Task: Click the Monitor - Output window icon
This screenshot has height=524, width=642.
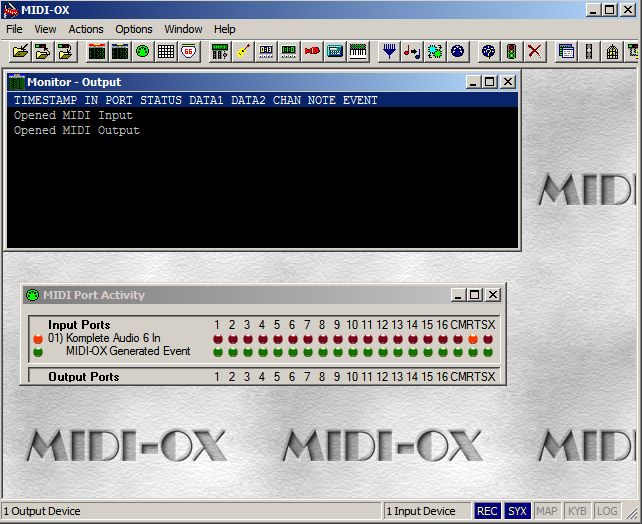Action: (17, 82)
